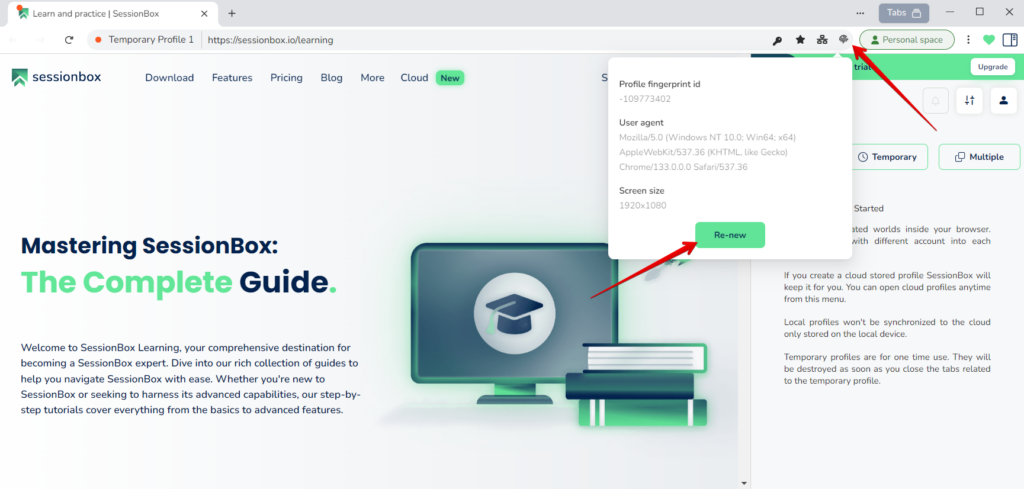Toggle the side panel icon

point(1010,40)
